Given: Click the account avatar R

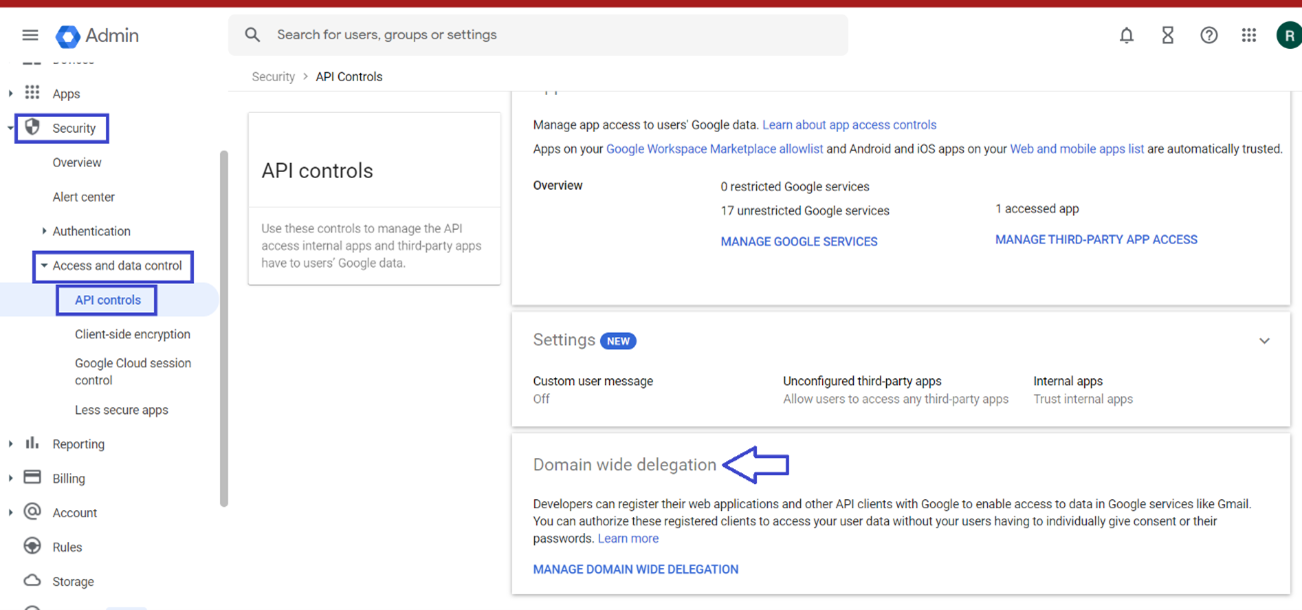Looking at the screenshot, I should [x=1289, y=35].
